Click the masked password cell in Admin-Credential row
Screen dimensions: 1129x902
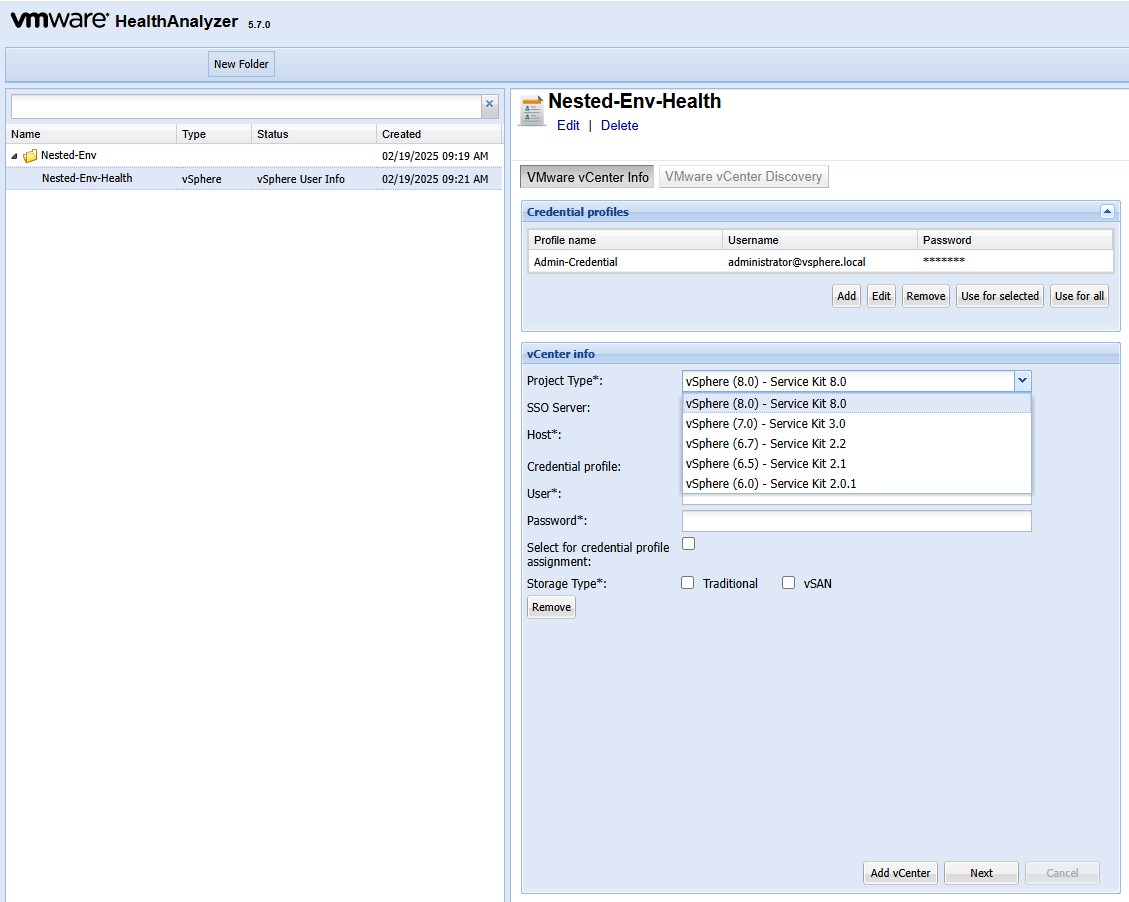tap(1015, 262)
